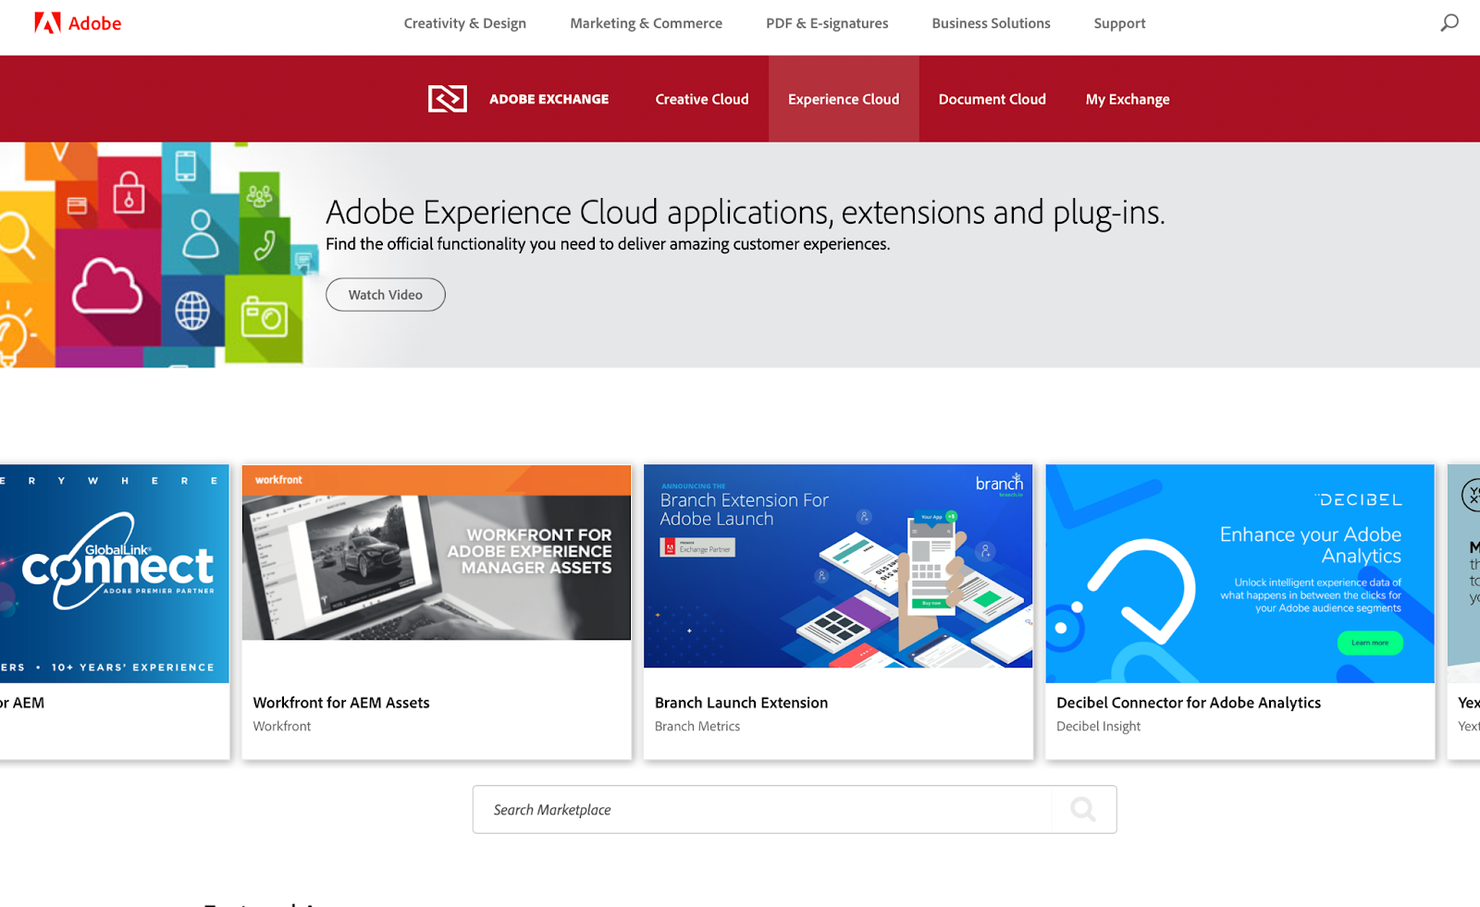Click Learn more on the Decibel tile
Viewport: 1480px width, 907px height.
pyautogui.click(x=1370, y=643)
